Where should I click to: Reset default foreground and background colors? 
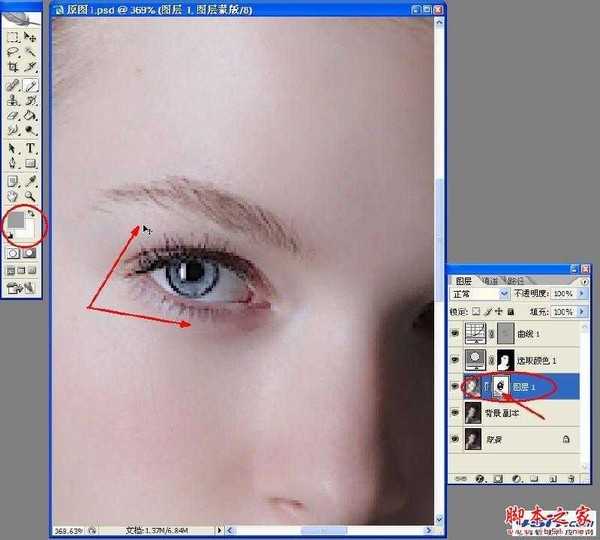(x=10, y=236)
